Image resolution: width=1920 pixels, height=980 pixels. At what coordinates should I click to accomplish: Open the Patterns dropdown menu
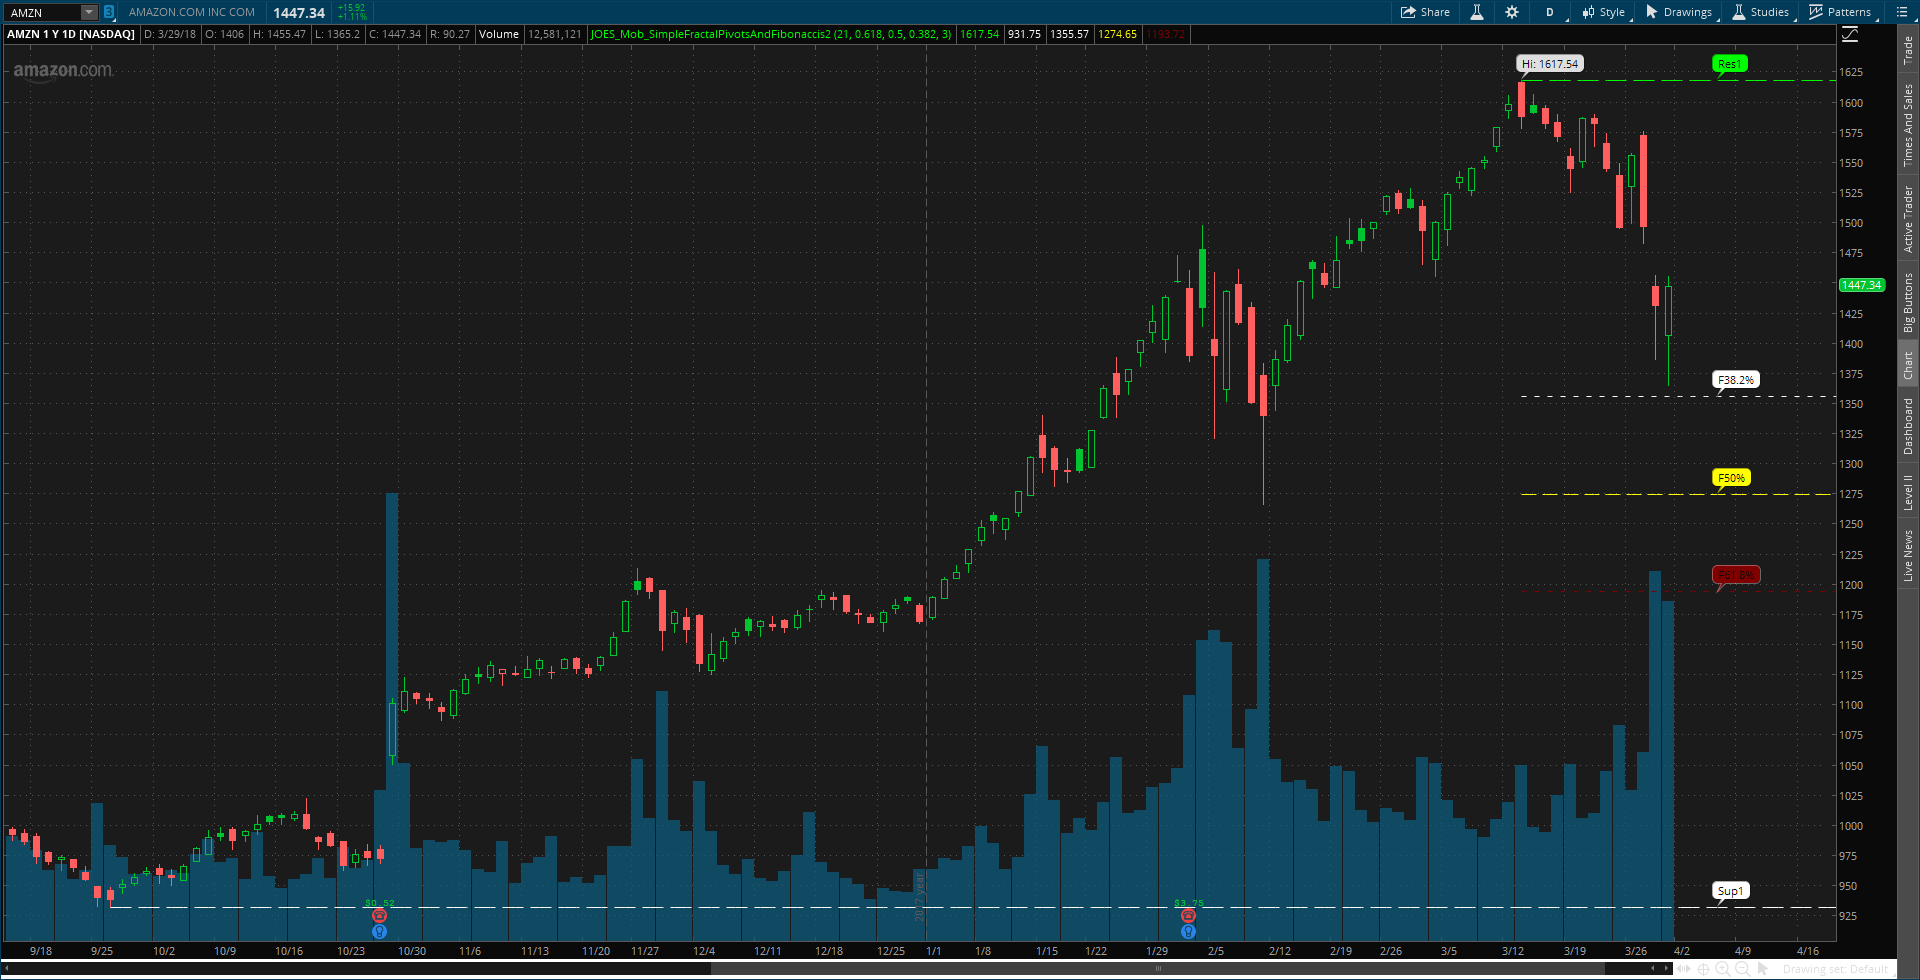tap(1840, 12)
